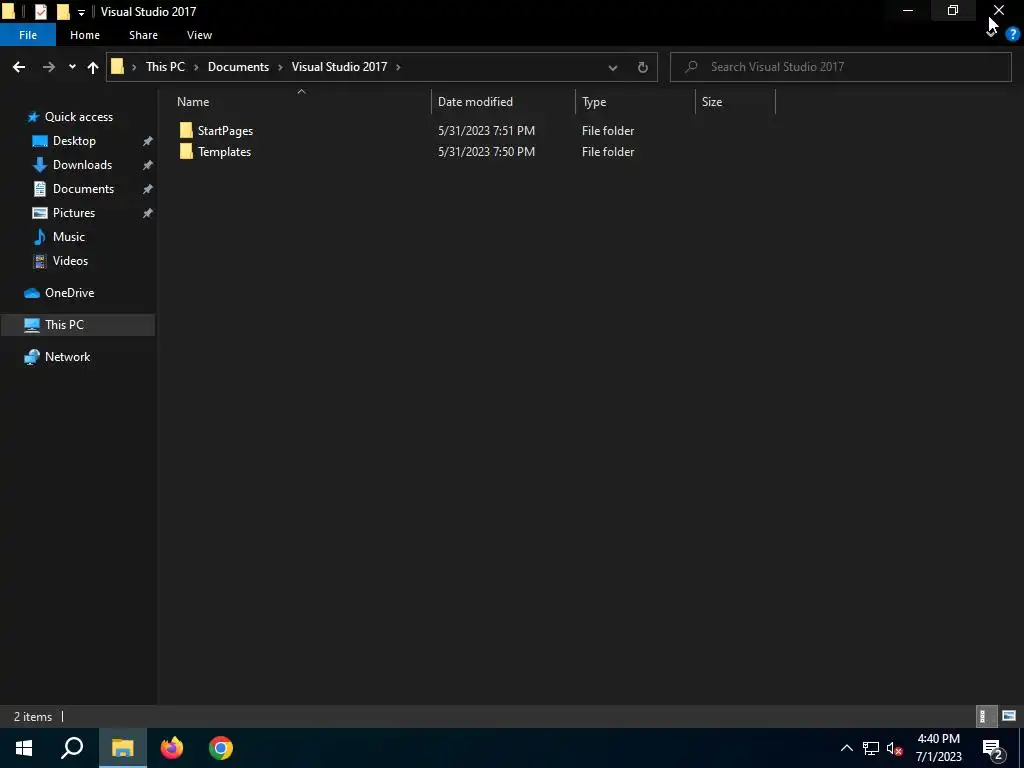Open Pictures in the navigation pane

[x=74, y=213]
